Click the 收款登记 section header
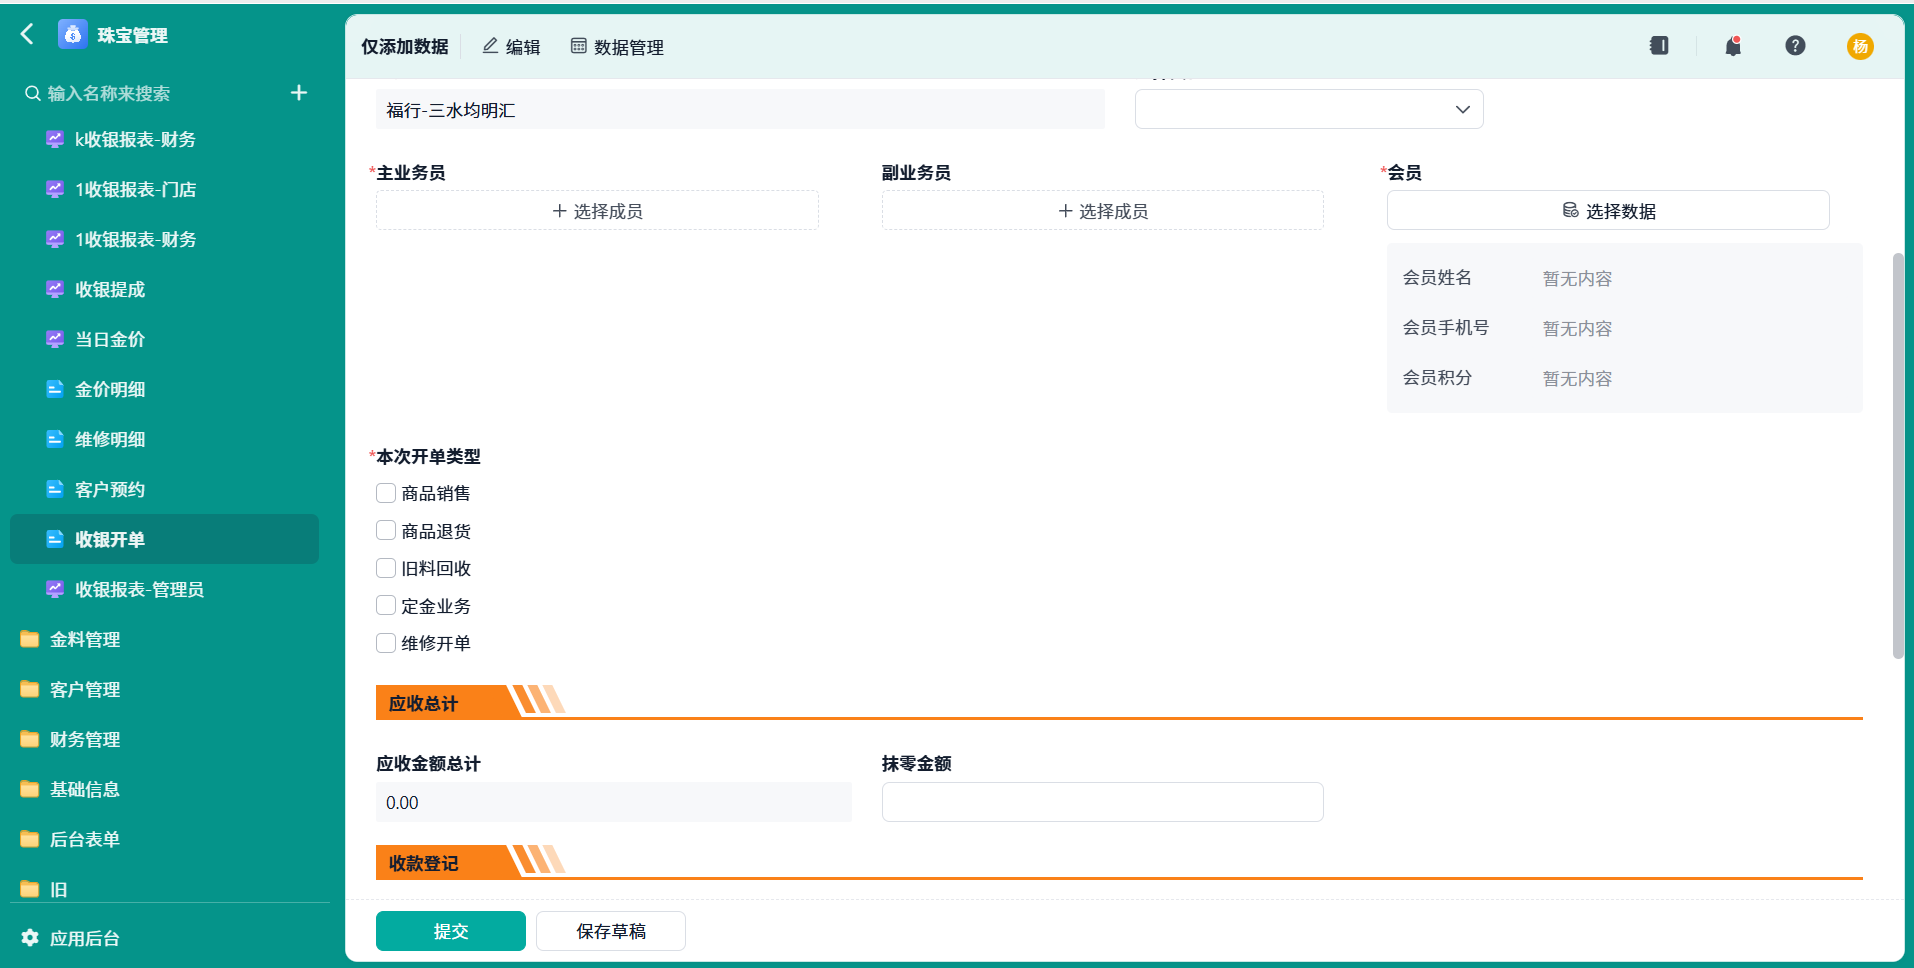 (423, 863)
